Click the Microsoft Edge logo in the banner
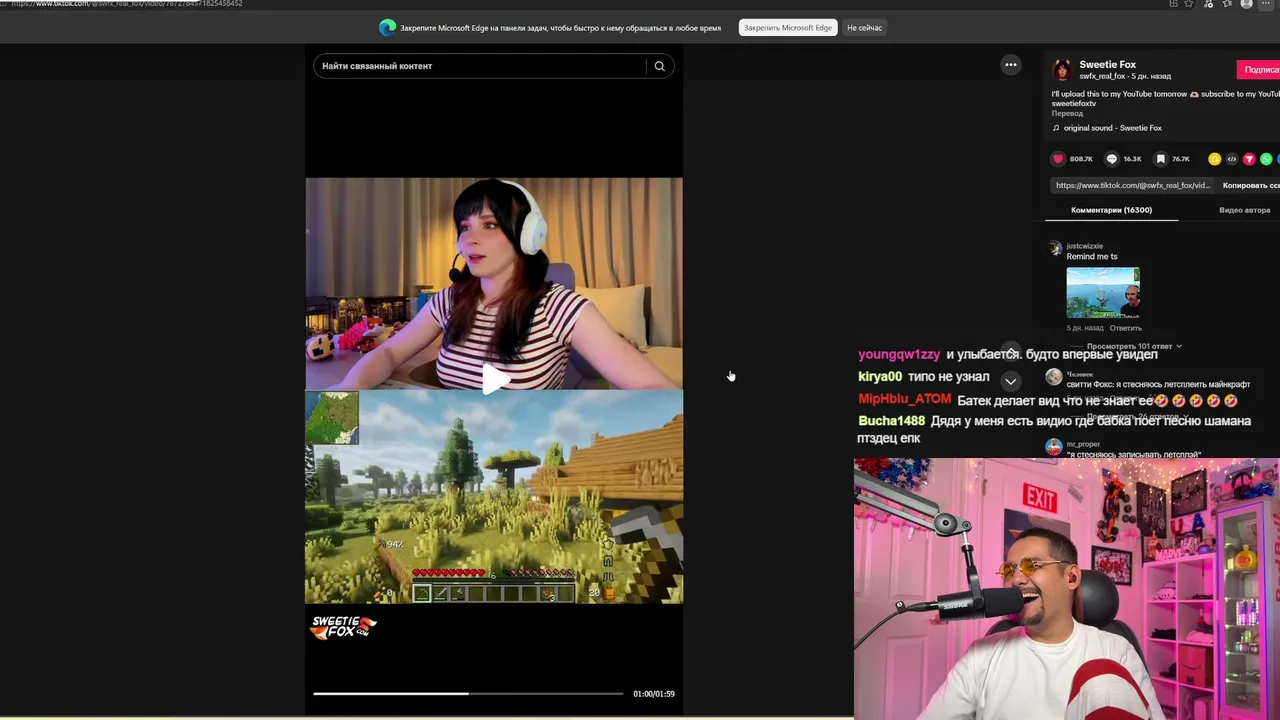 [x=387, y=28]
